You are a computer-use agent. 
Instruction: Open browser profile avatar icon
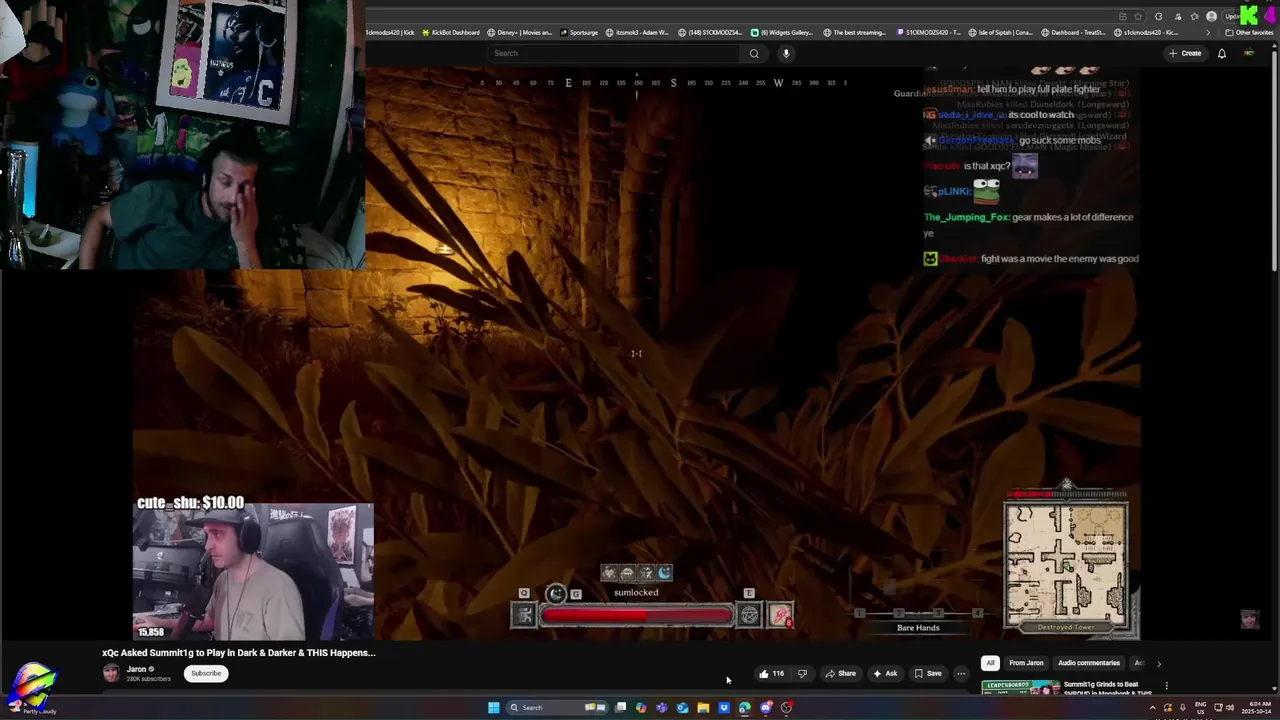pyautogui.click(x=1211, y=16)
